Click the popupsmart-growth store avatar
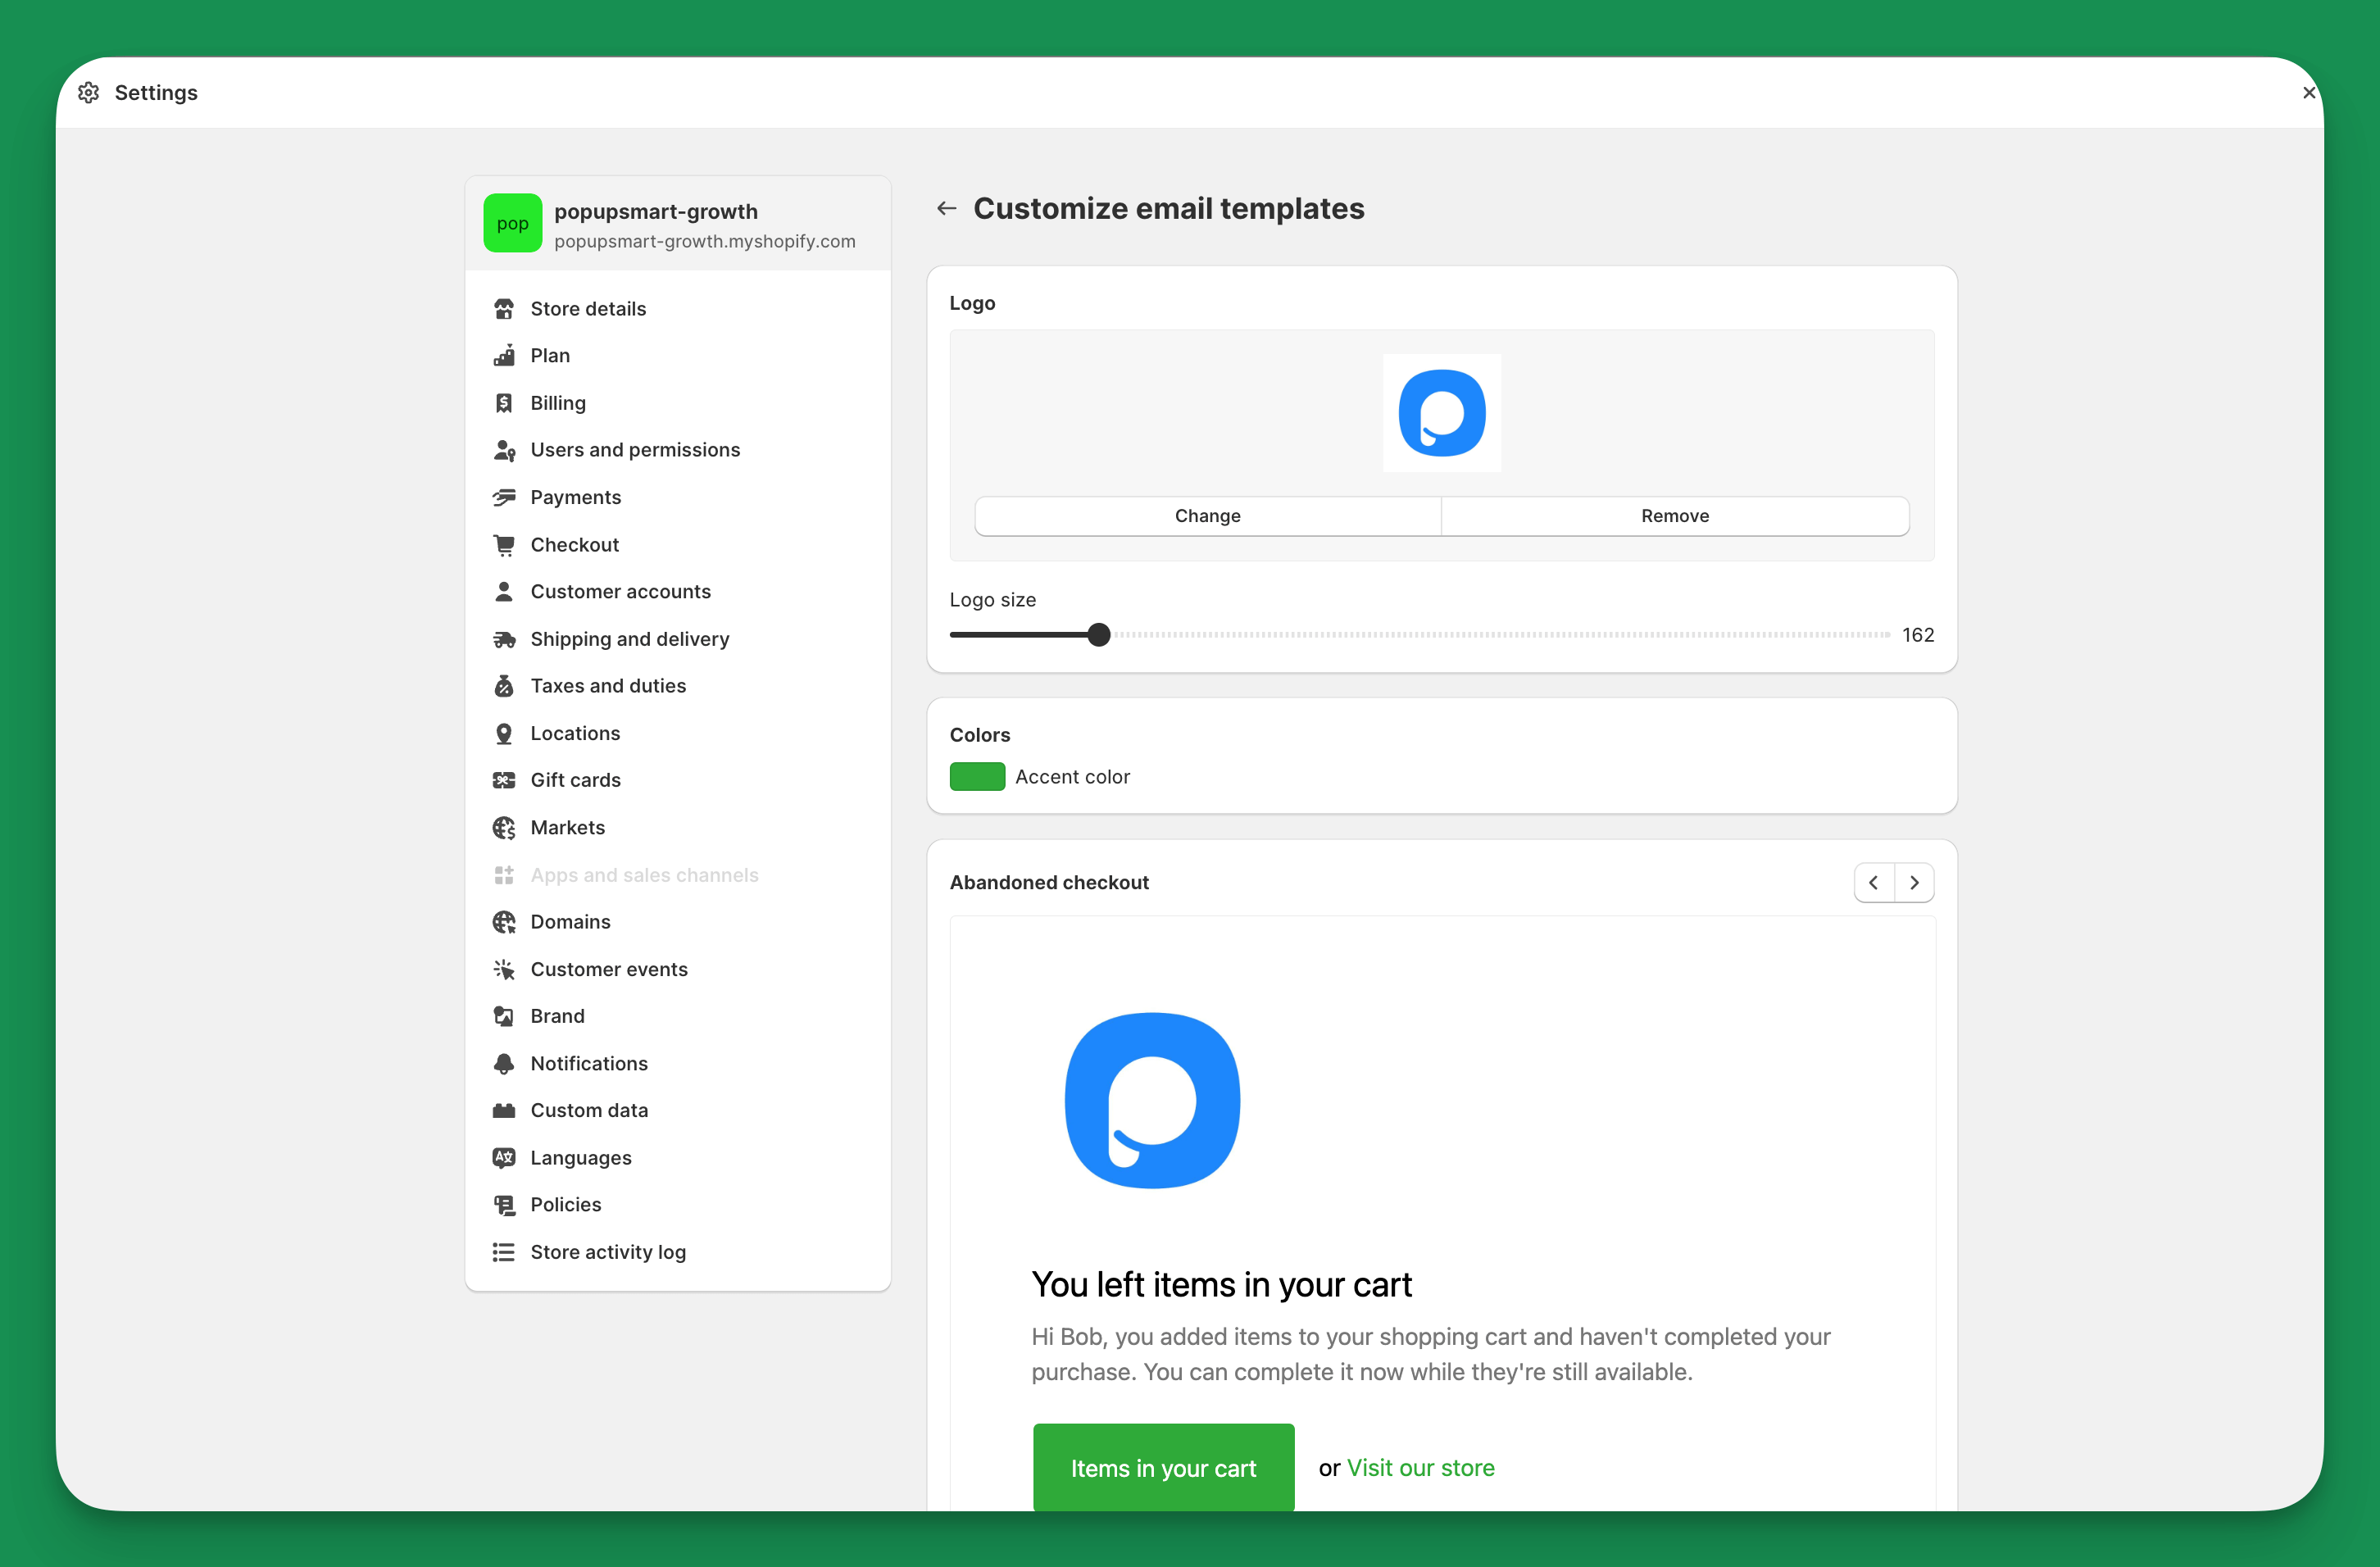Screen dimensions: 2380x1567 click(x=512, y=222)
